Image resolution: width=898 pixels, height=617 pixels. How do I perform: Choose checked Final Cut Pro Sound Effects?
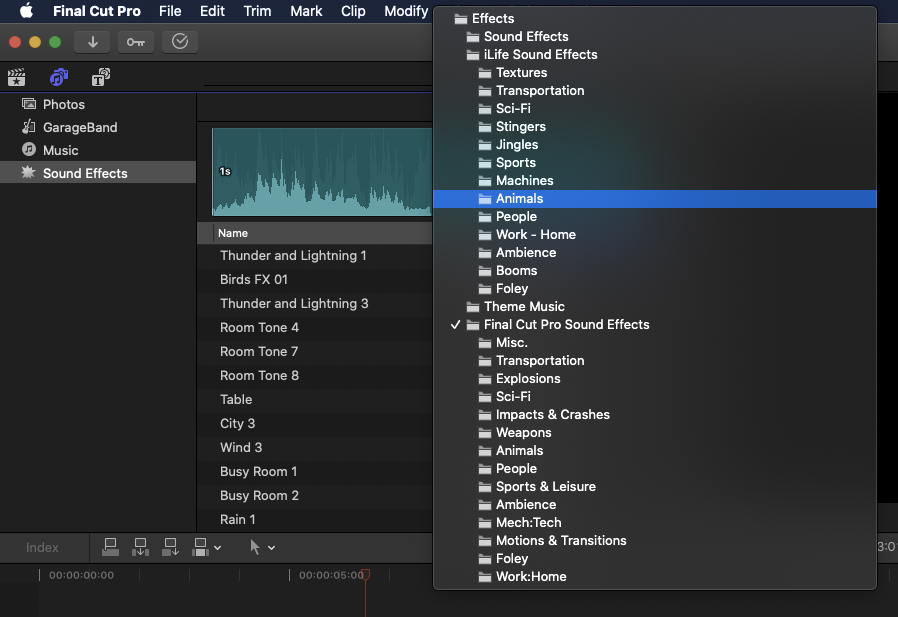655,324
